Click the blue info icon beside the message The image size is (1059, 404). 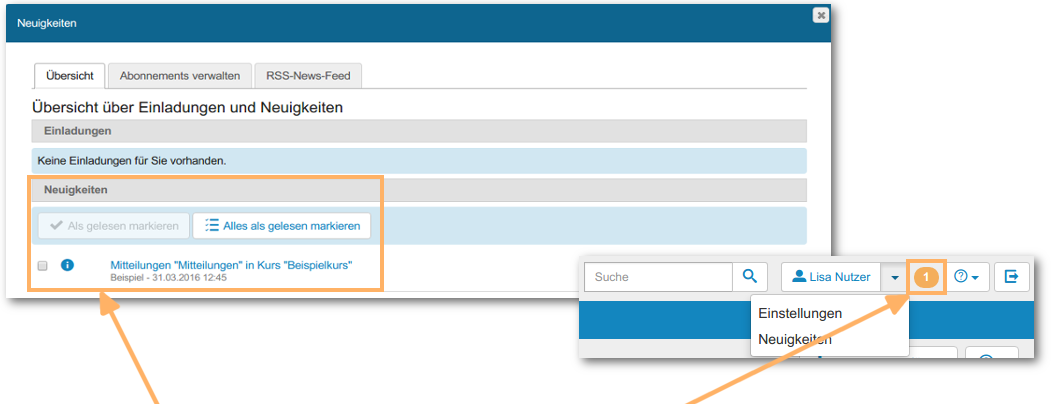[68, 265]
